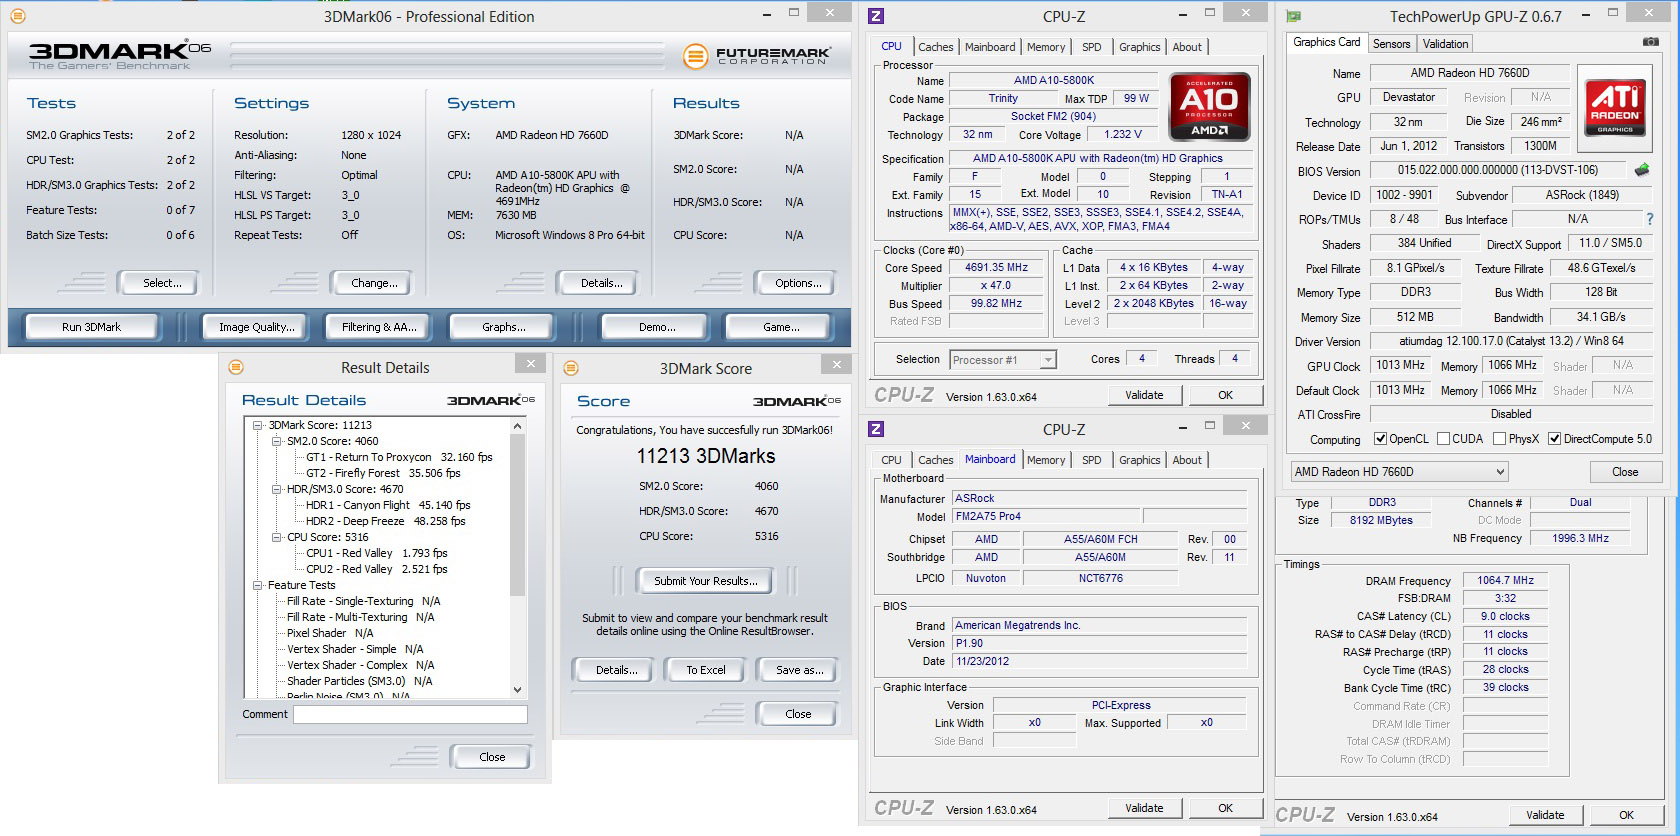1680x836 pixels.
Task: Click the Bus Interface question mark icon
Action: click(1650, 219)
